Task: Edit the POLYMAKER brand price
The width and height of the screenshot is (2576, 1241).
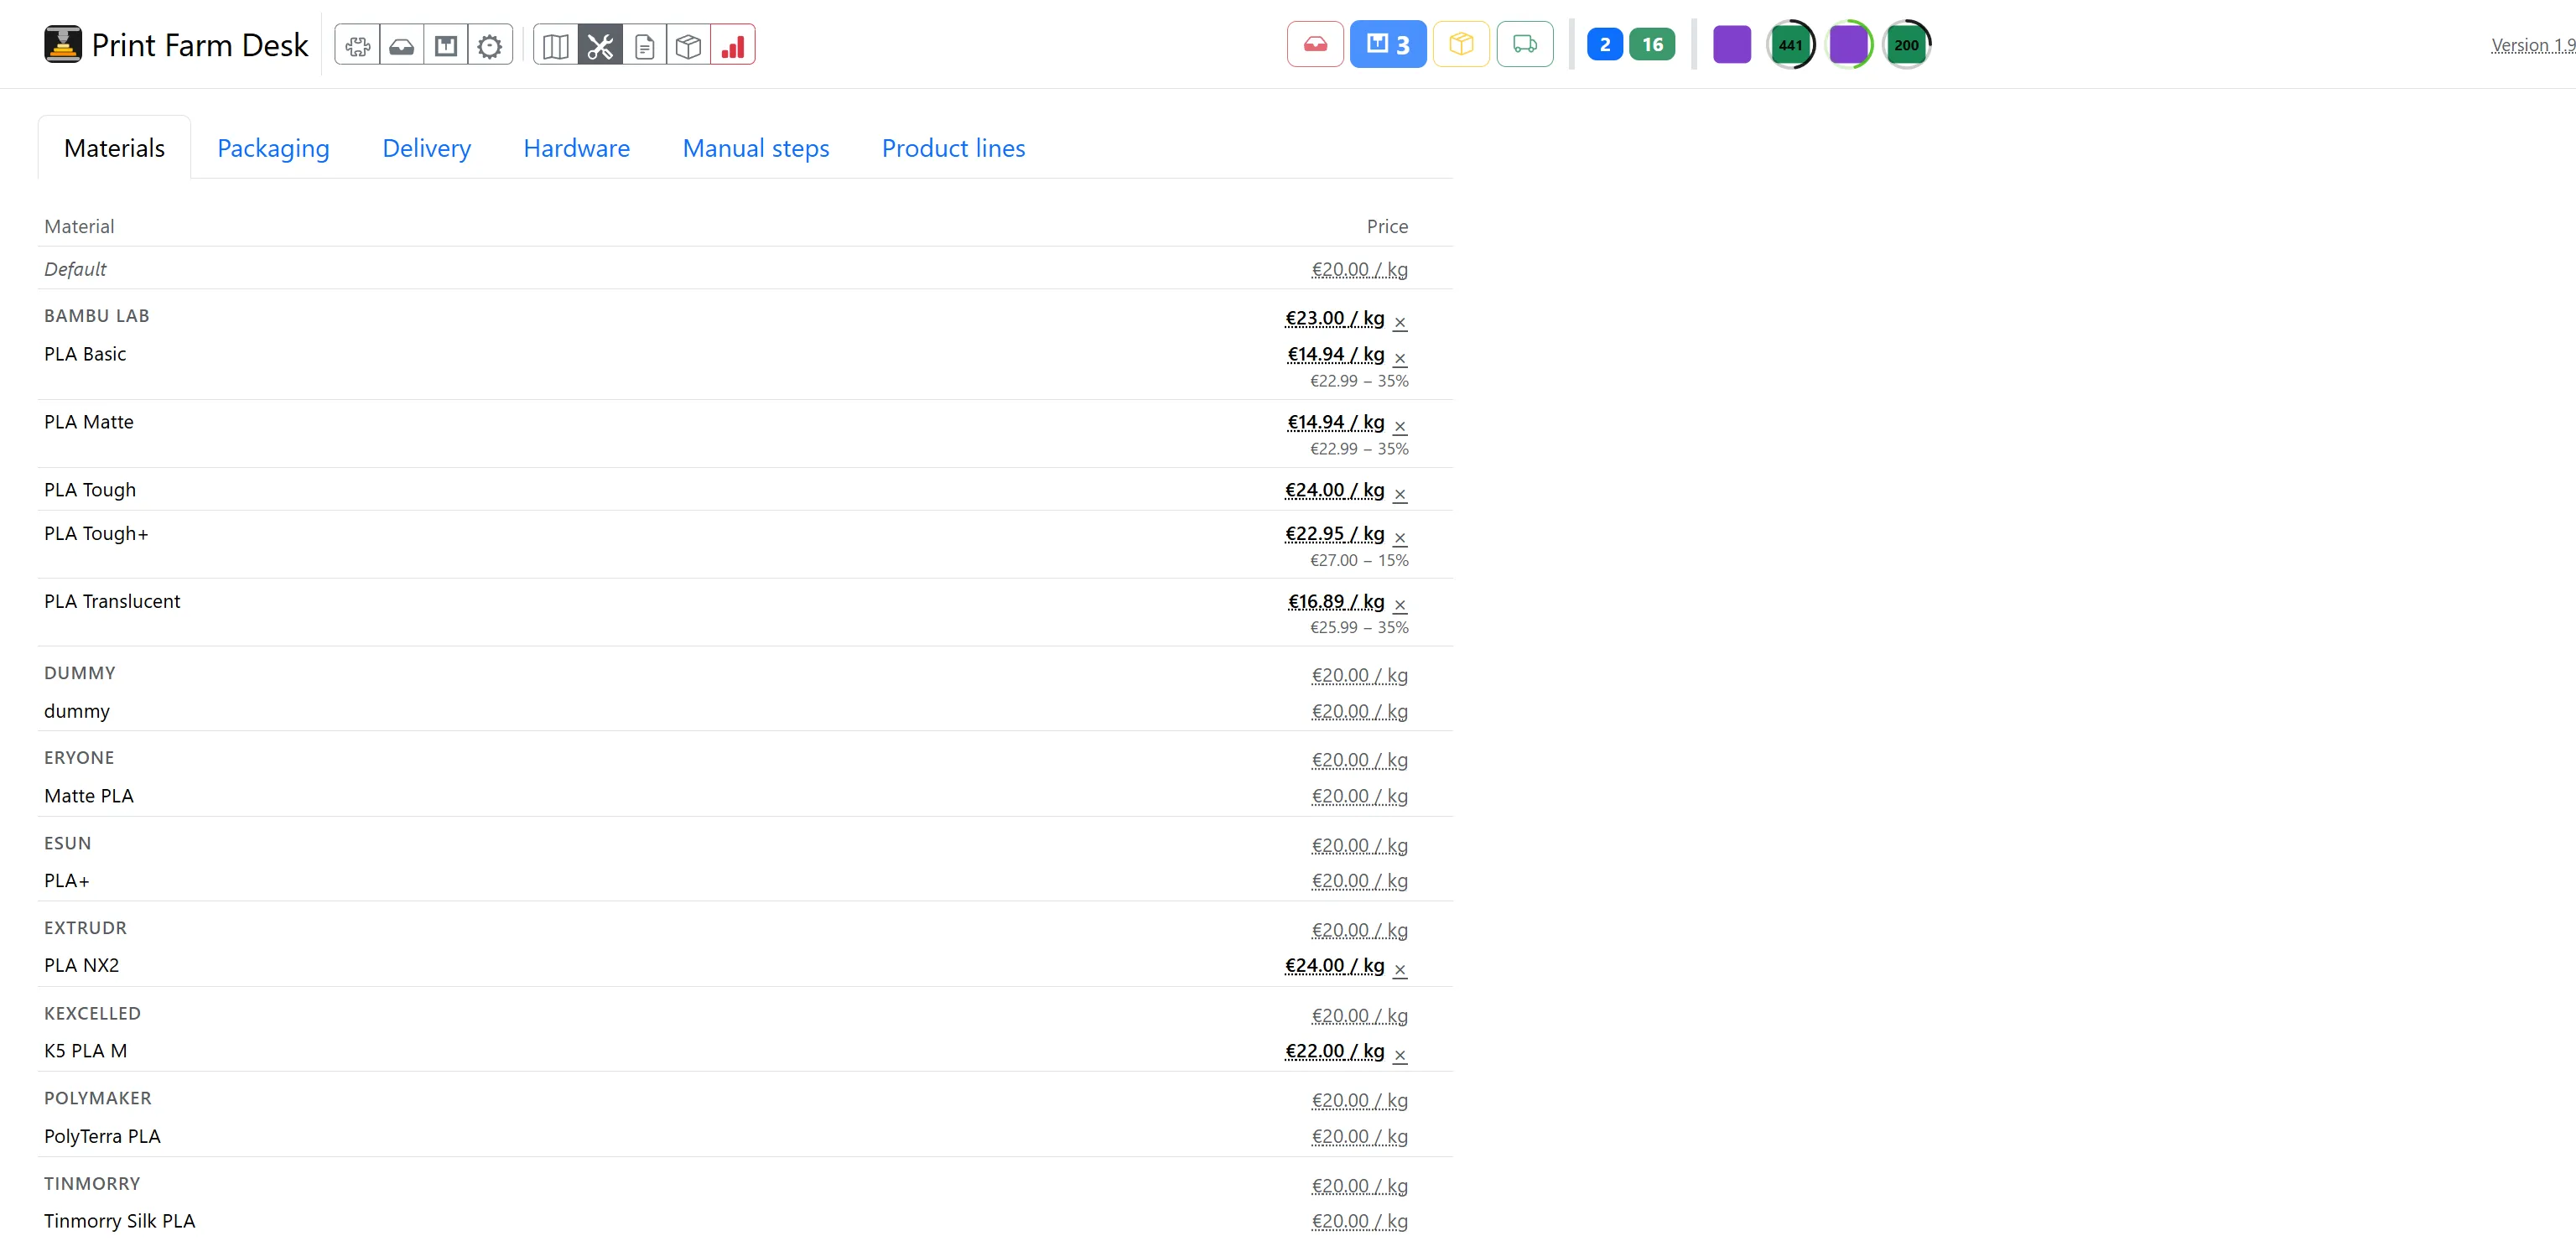Action: point(1359,1100)
